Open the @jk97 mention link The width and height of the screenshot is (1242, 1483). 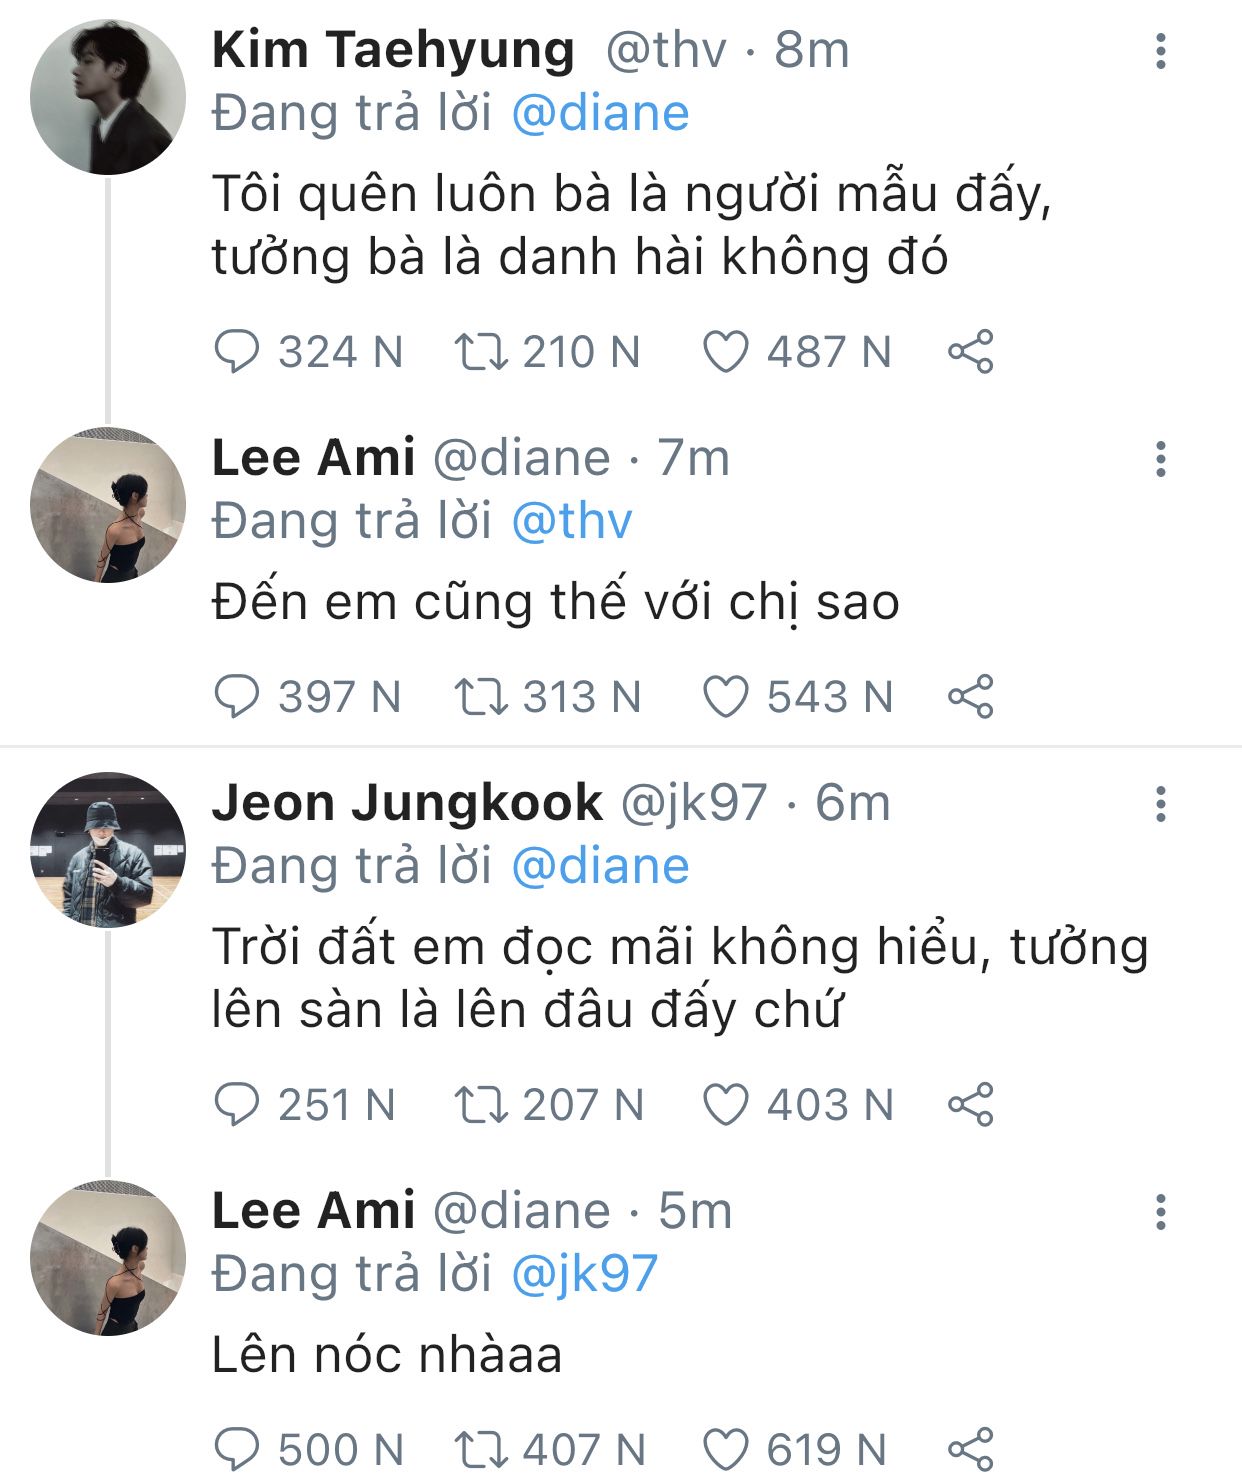[584, 1274]
